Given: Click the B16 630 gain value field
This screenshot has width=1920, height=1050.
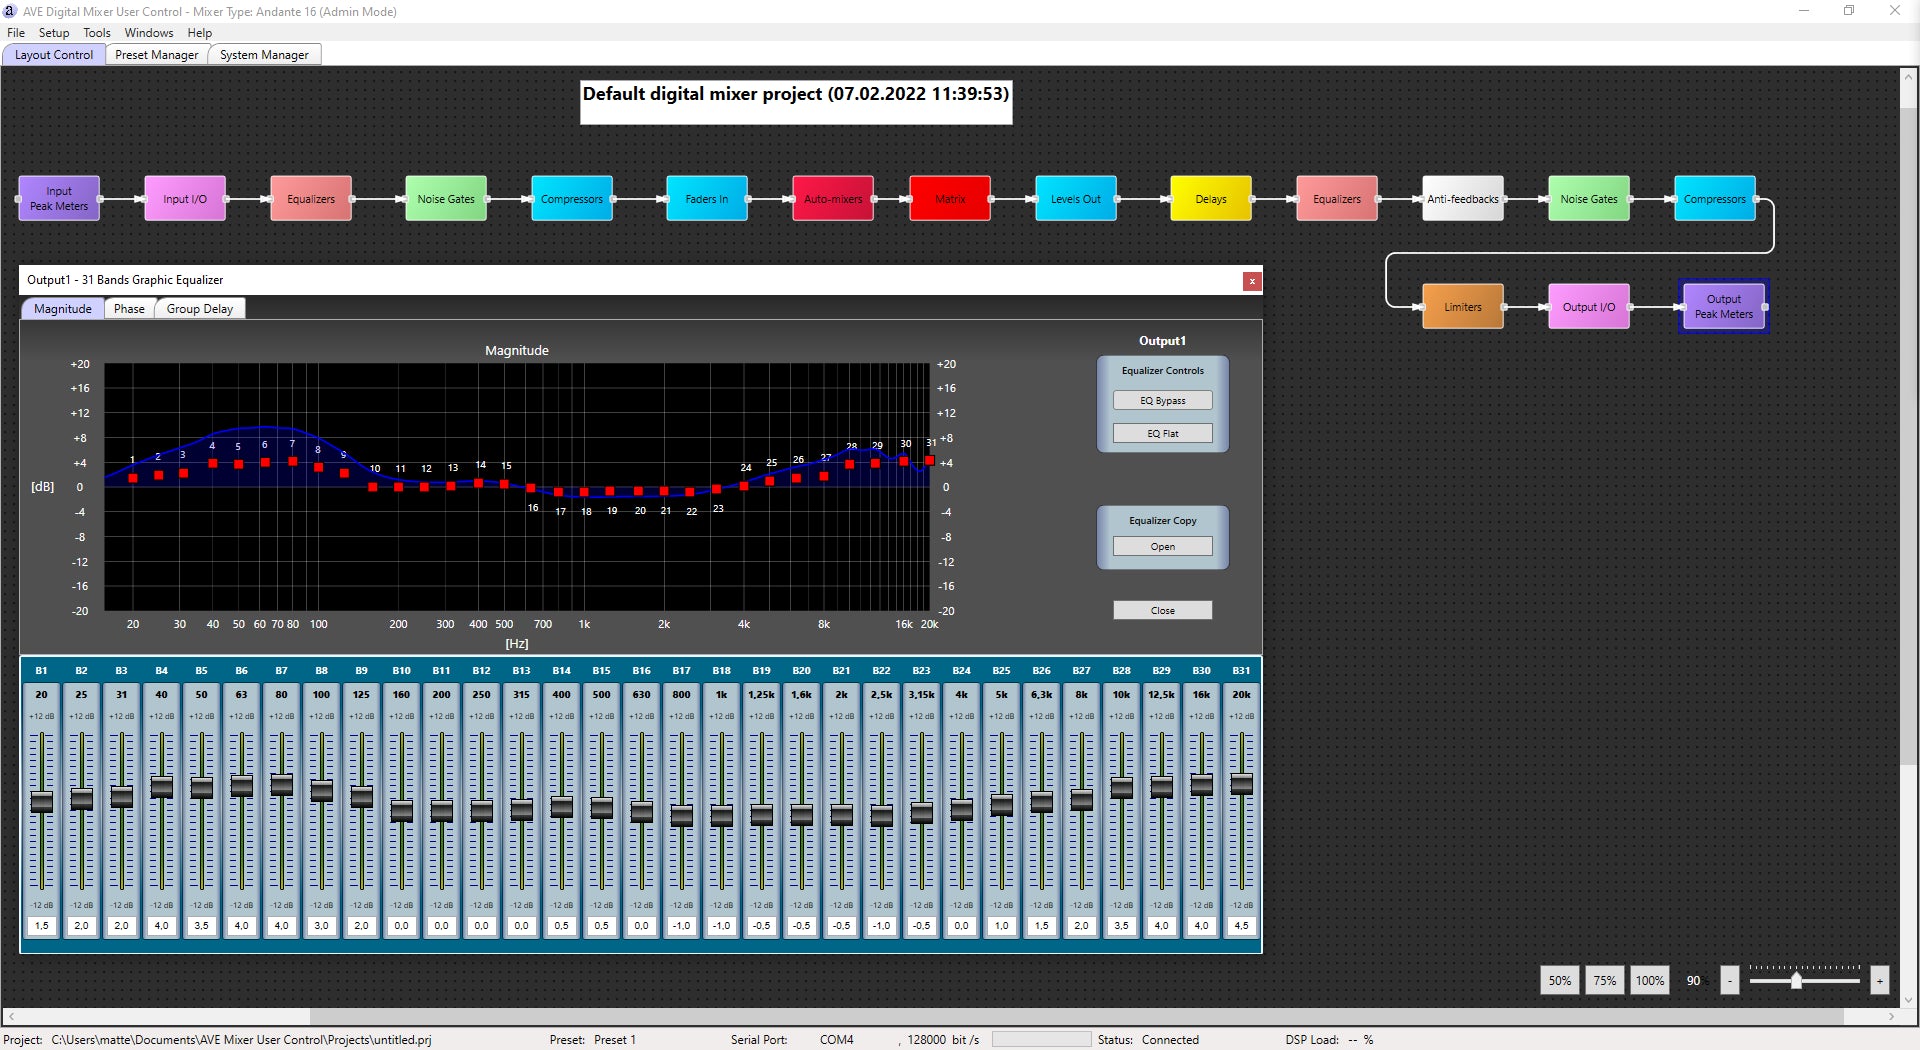Looking at the screenshot, I should [641, 926].
